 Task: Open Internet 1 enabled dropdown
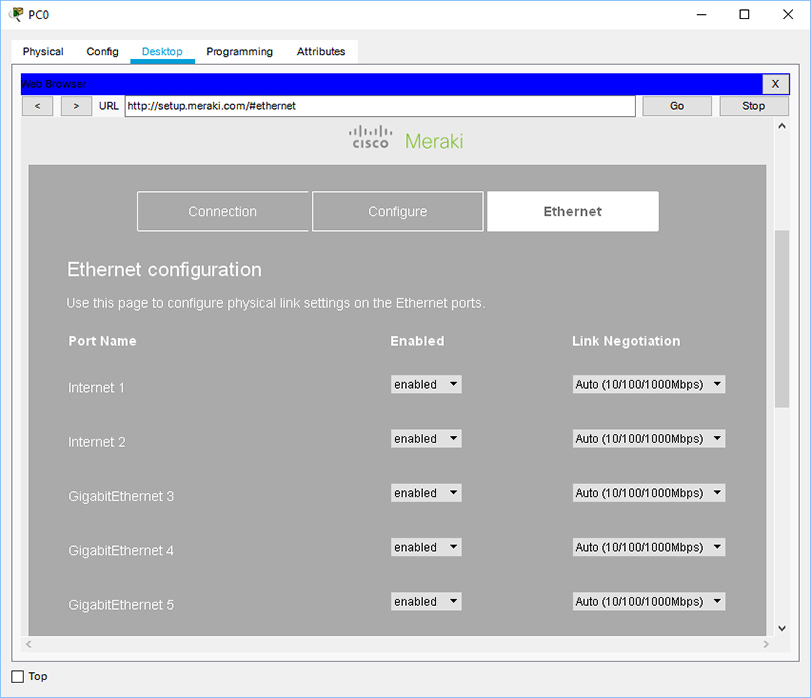(426, 384)
